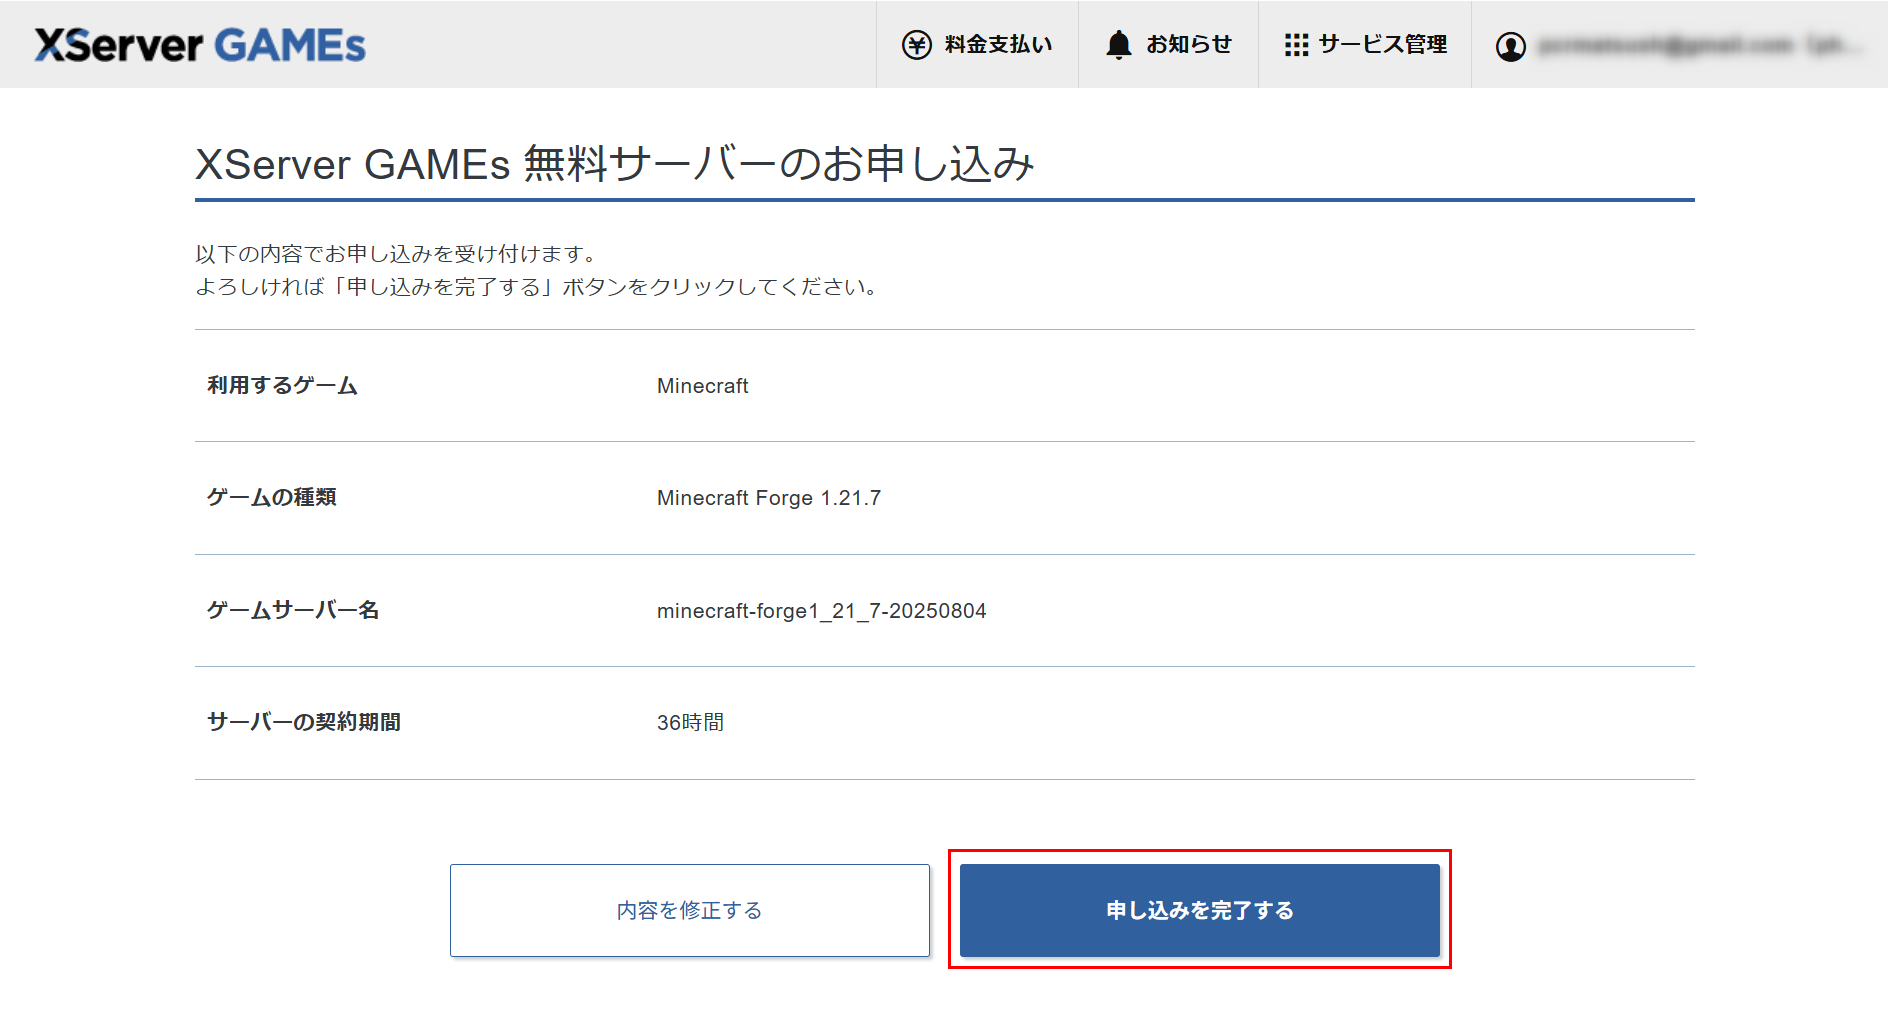Image resolution: width=1888 pixels, height=1023 pixels.
Task: Select the Minecraft game value text
Action: point(702,386)
